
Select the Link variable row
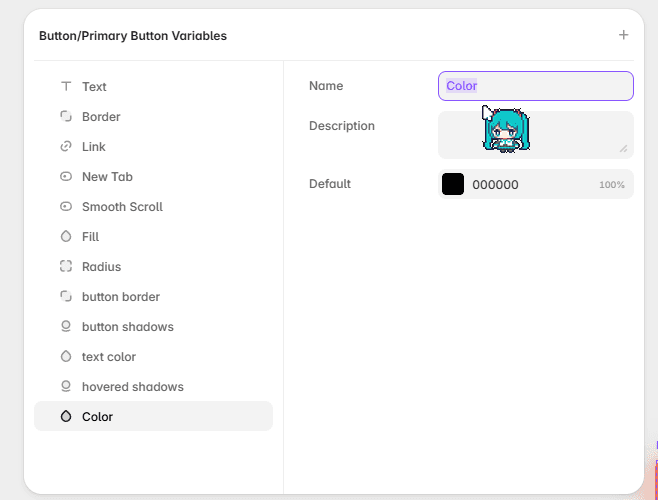point(153,147)
